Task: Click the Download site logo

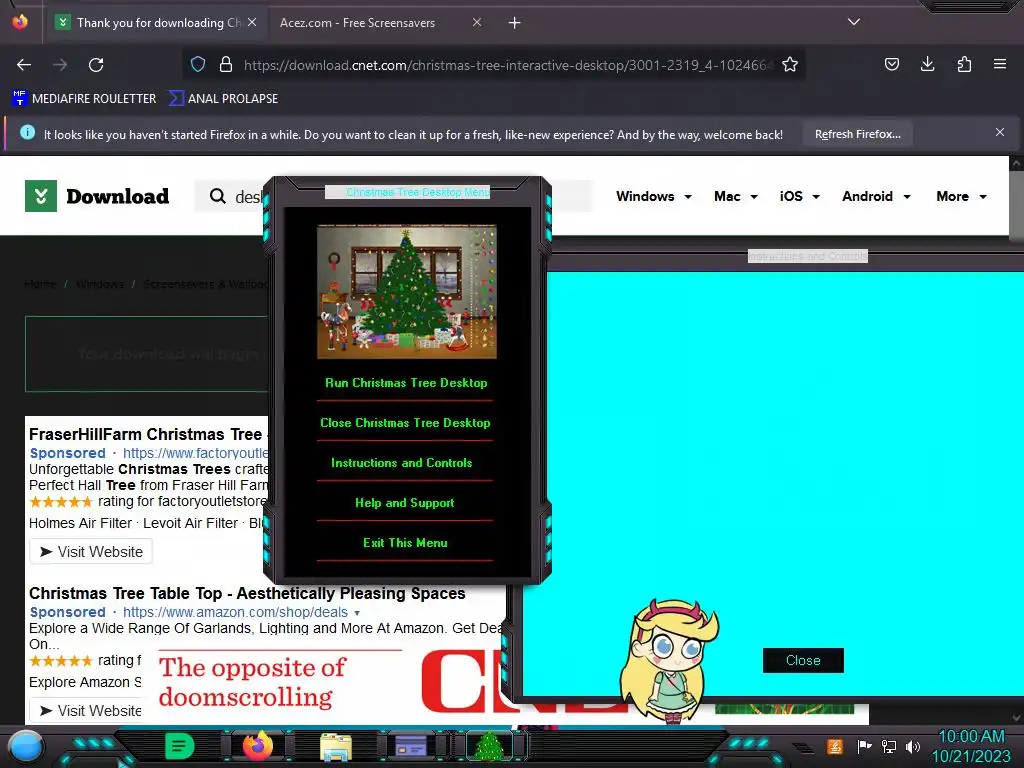Action: (x=97, y=196)
